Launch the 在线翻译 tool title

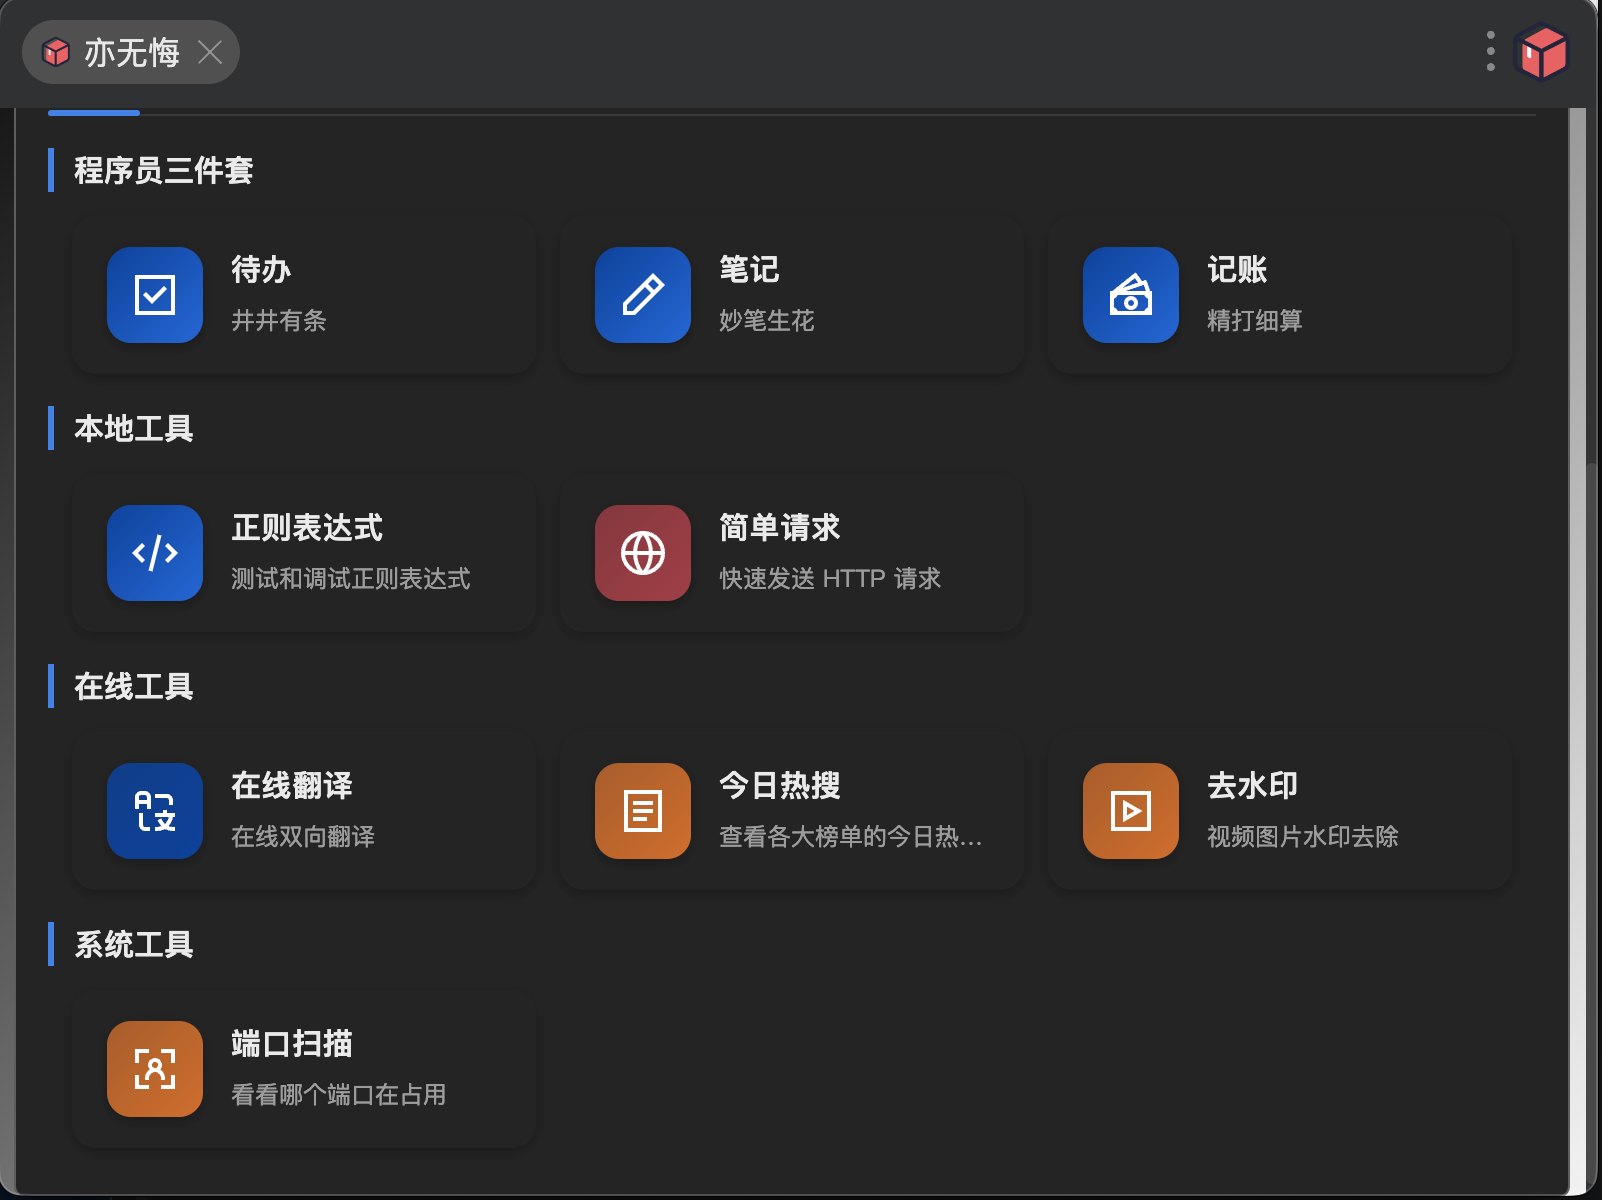tap(292, 786)
